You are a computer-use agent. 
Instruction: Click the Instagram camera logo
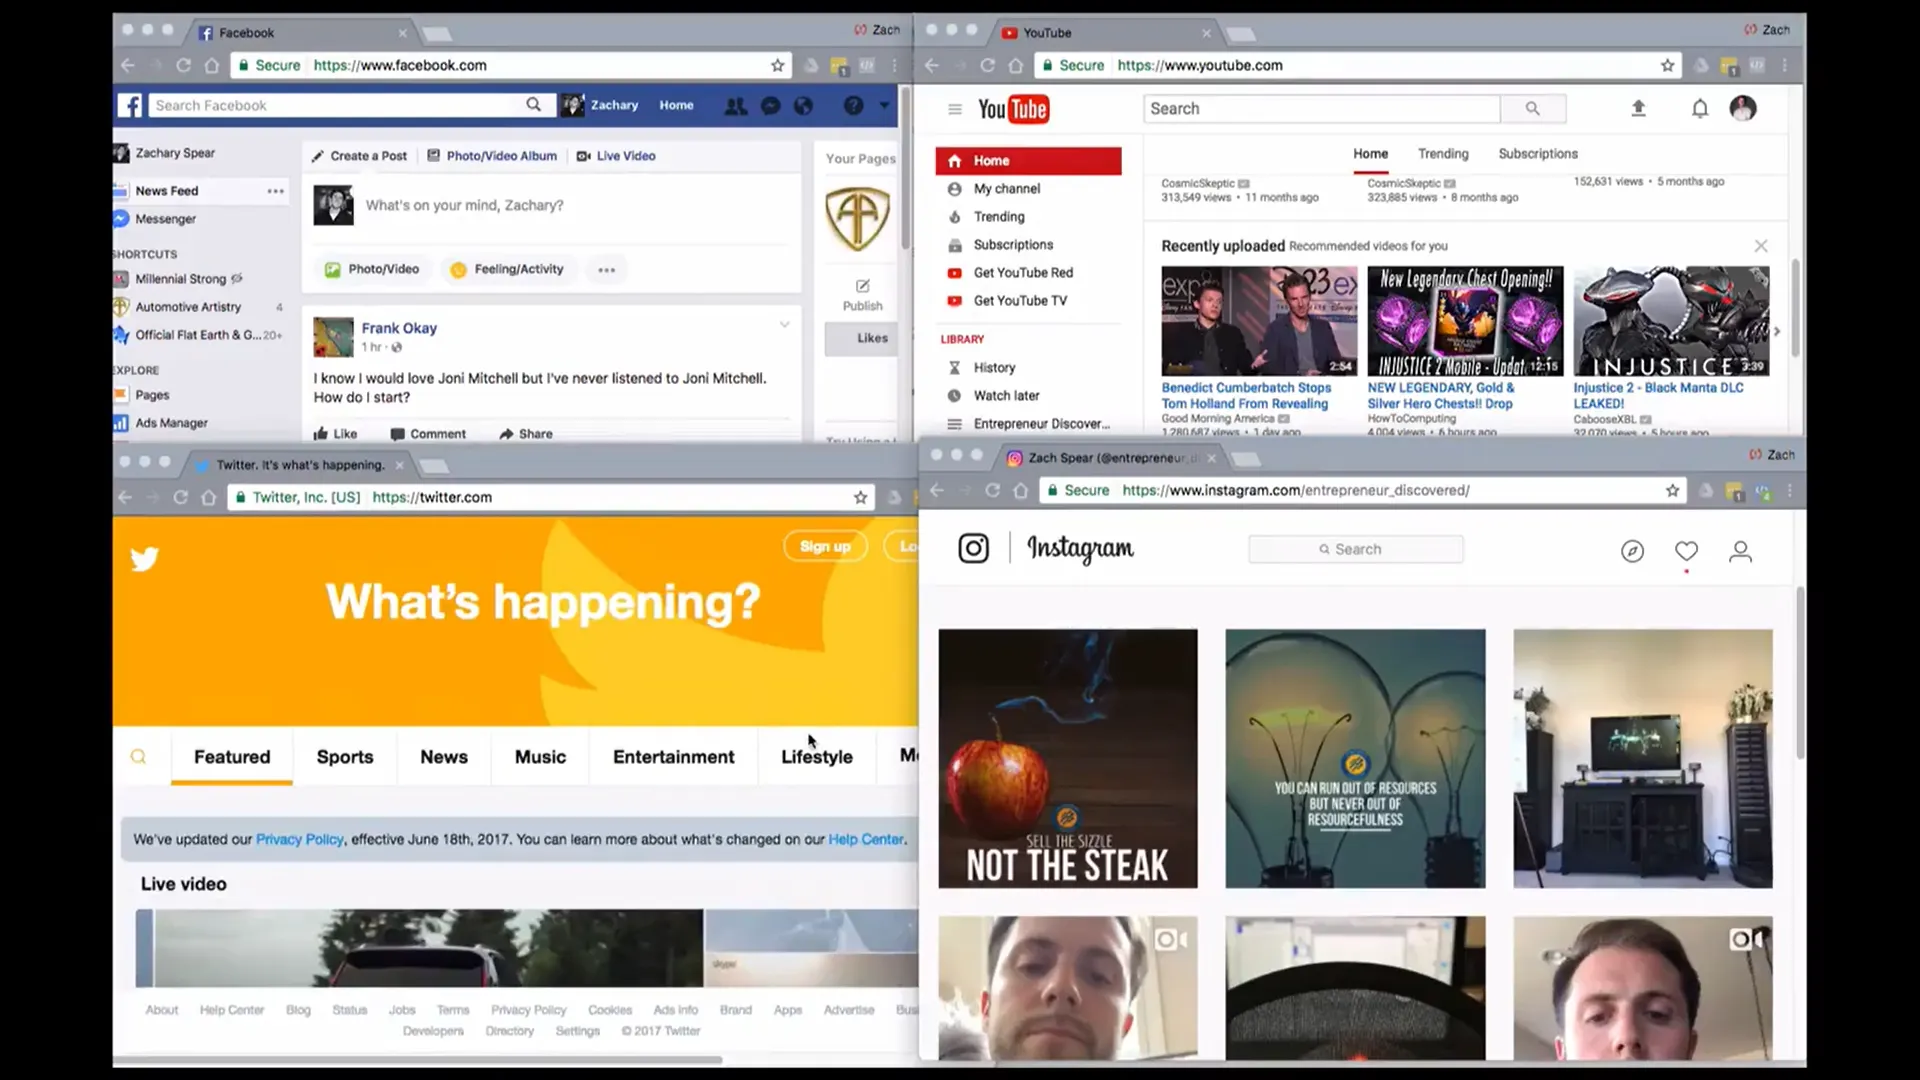click(973, 548)
